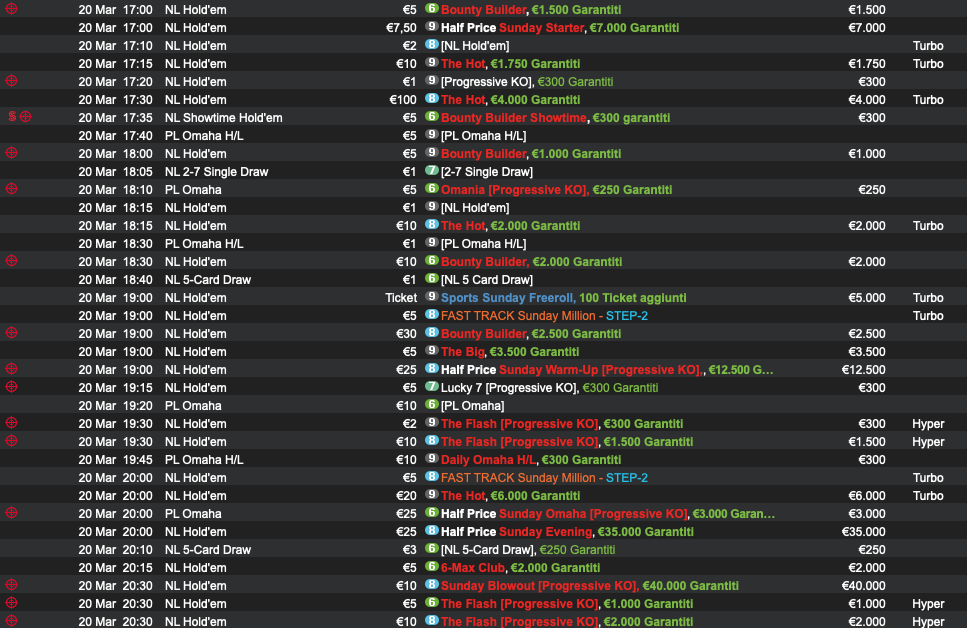The image size is (967, 628).
Task: Open The Big €3.500 Garantiti tournament
Action: (x=509, y=351)
